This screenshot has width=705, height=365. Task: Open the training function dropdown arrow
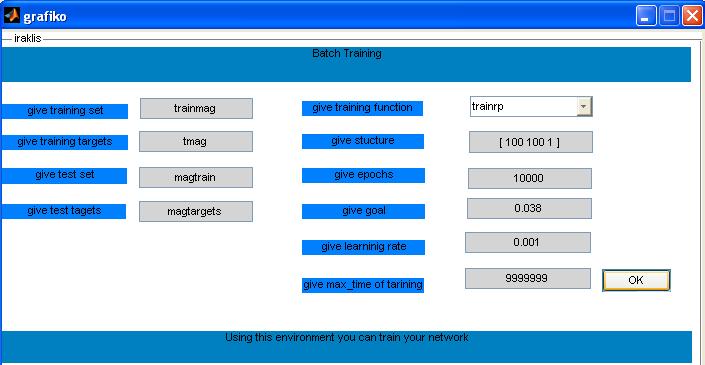pyautogui.click(x=584, y=107)
